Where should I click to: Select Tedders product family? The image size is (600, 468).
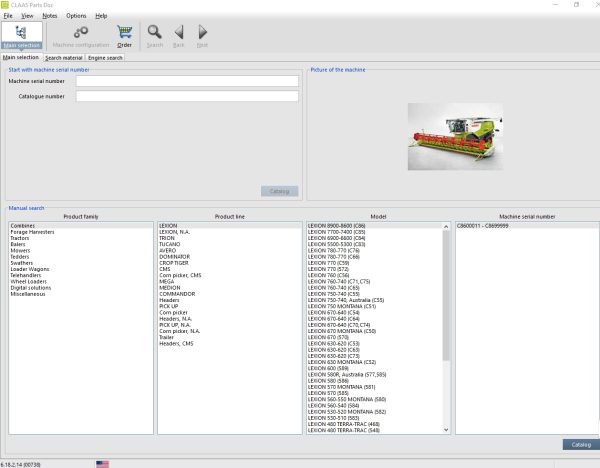(81, 257)
